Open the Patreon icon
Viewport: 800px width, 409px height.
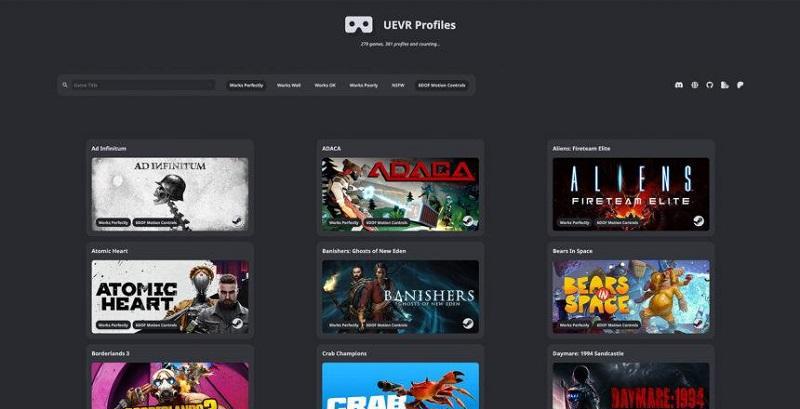[x=740, y=85]
